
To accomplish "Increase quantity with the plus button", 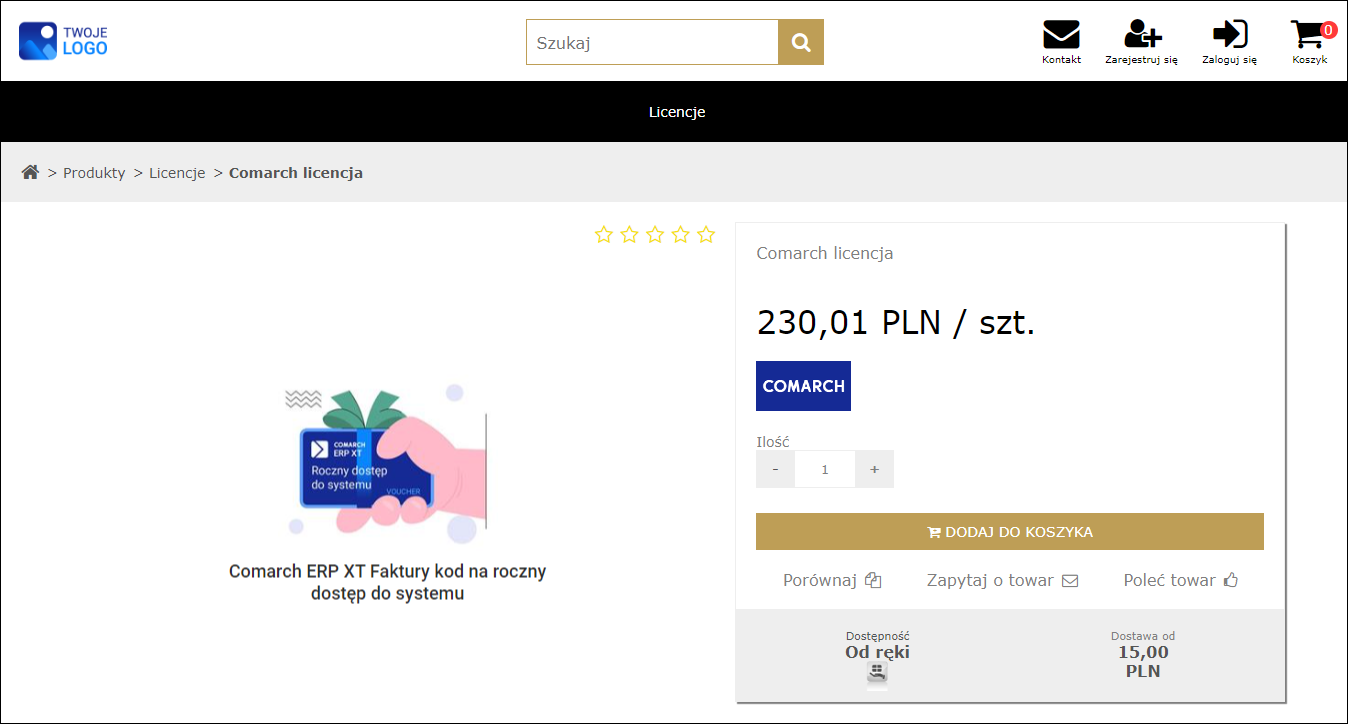I will pos(875,469).
